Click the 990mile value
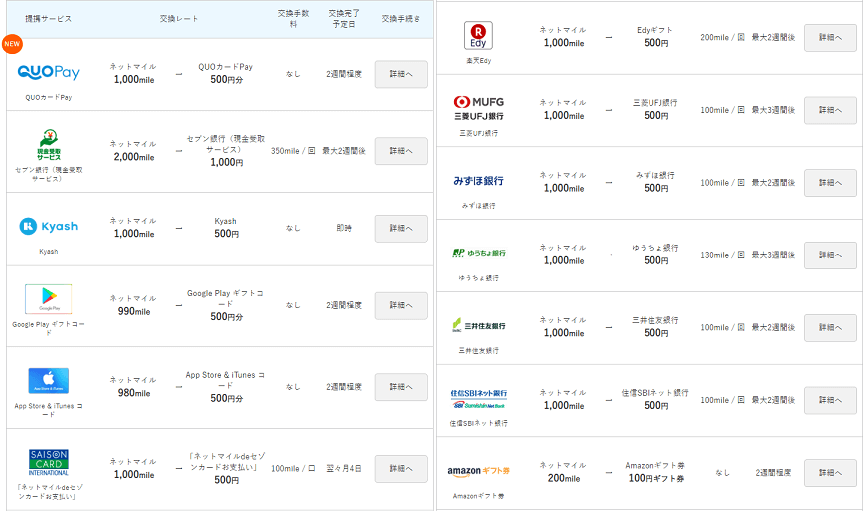This screenshot has width=866, height=511. point(134,311)
